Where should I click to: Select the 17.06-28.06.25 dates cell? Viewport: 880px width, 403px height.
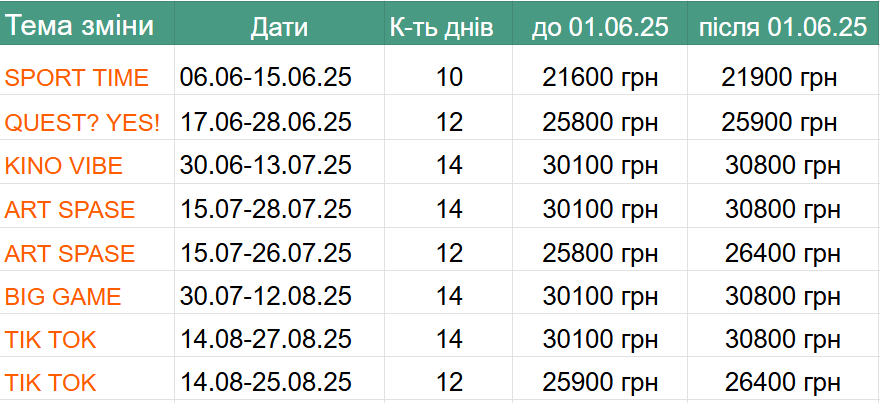[266, 122]
